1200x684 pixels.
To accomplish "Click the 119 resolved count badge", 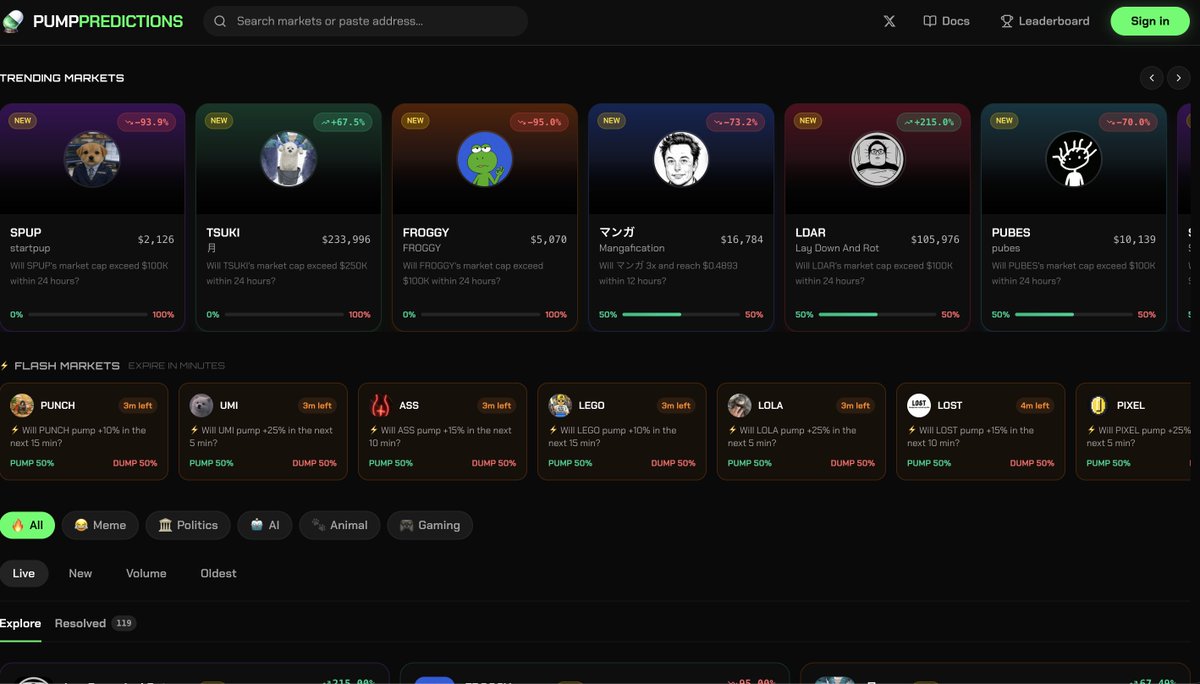I will point(124,623).
